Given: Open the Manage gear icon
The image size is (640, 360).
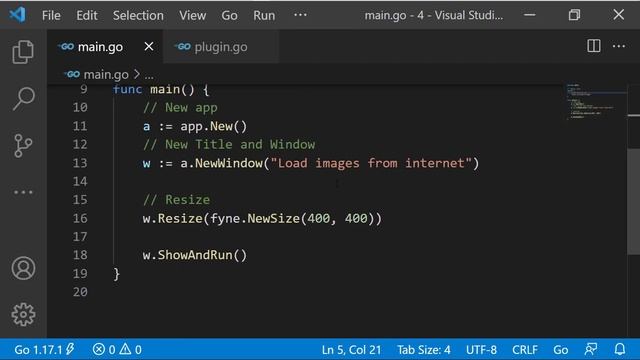Looking at the screenshot, I should click(x=23, y=314).
